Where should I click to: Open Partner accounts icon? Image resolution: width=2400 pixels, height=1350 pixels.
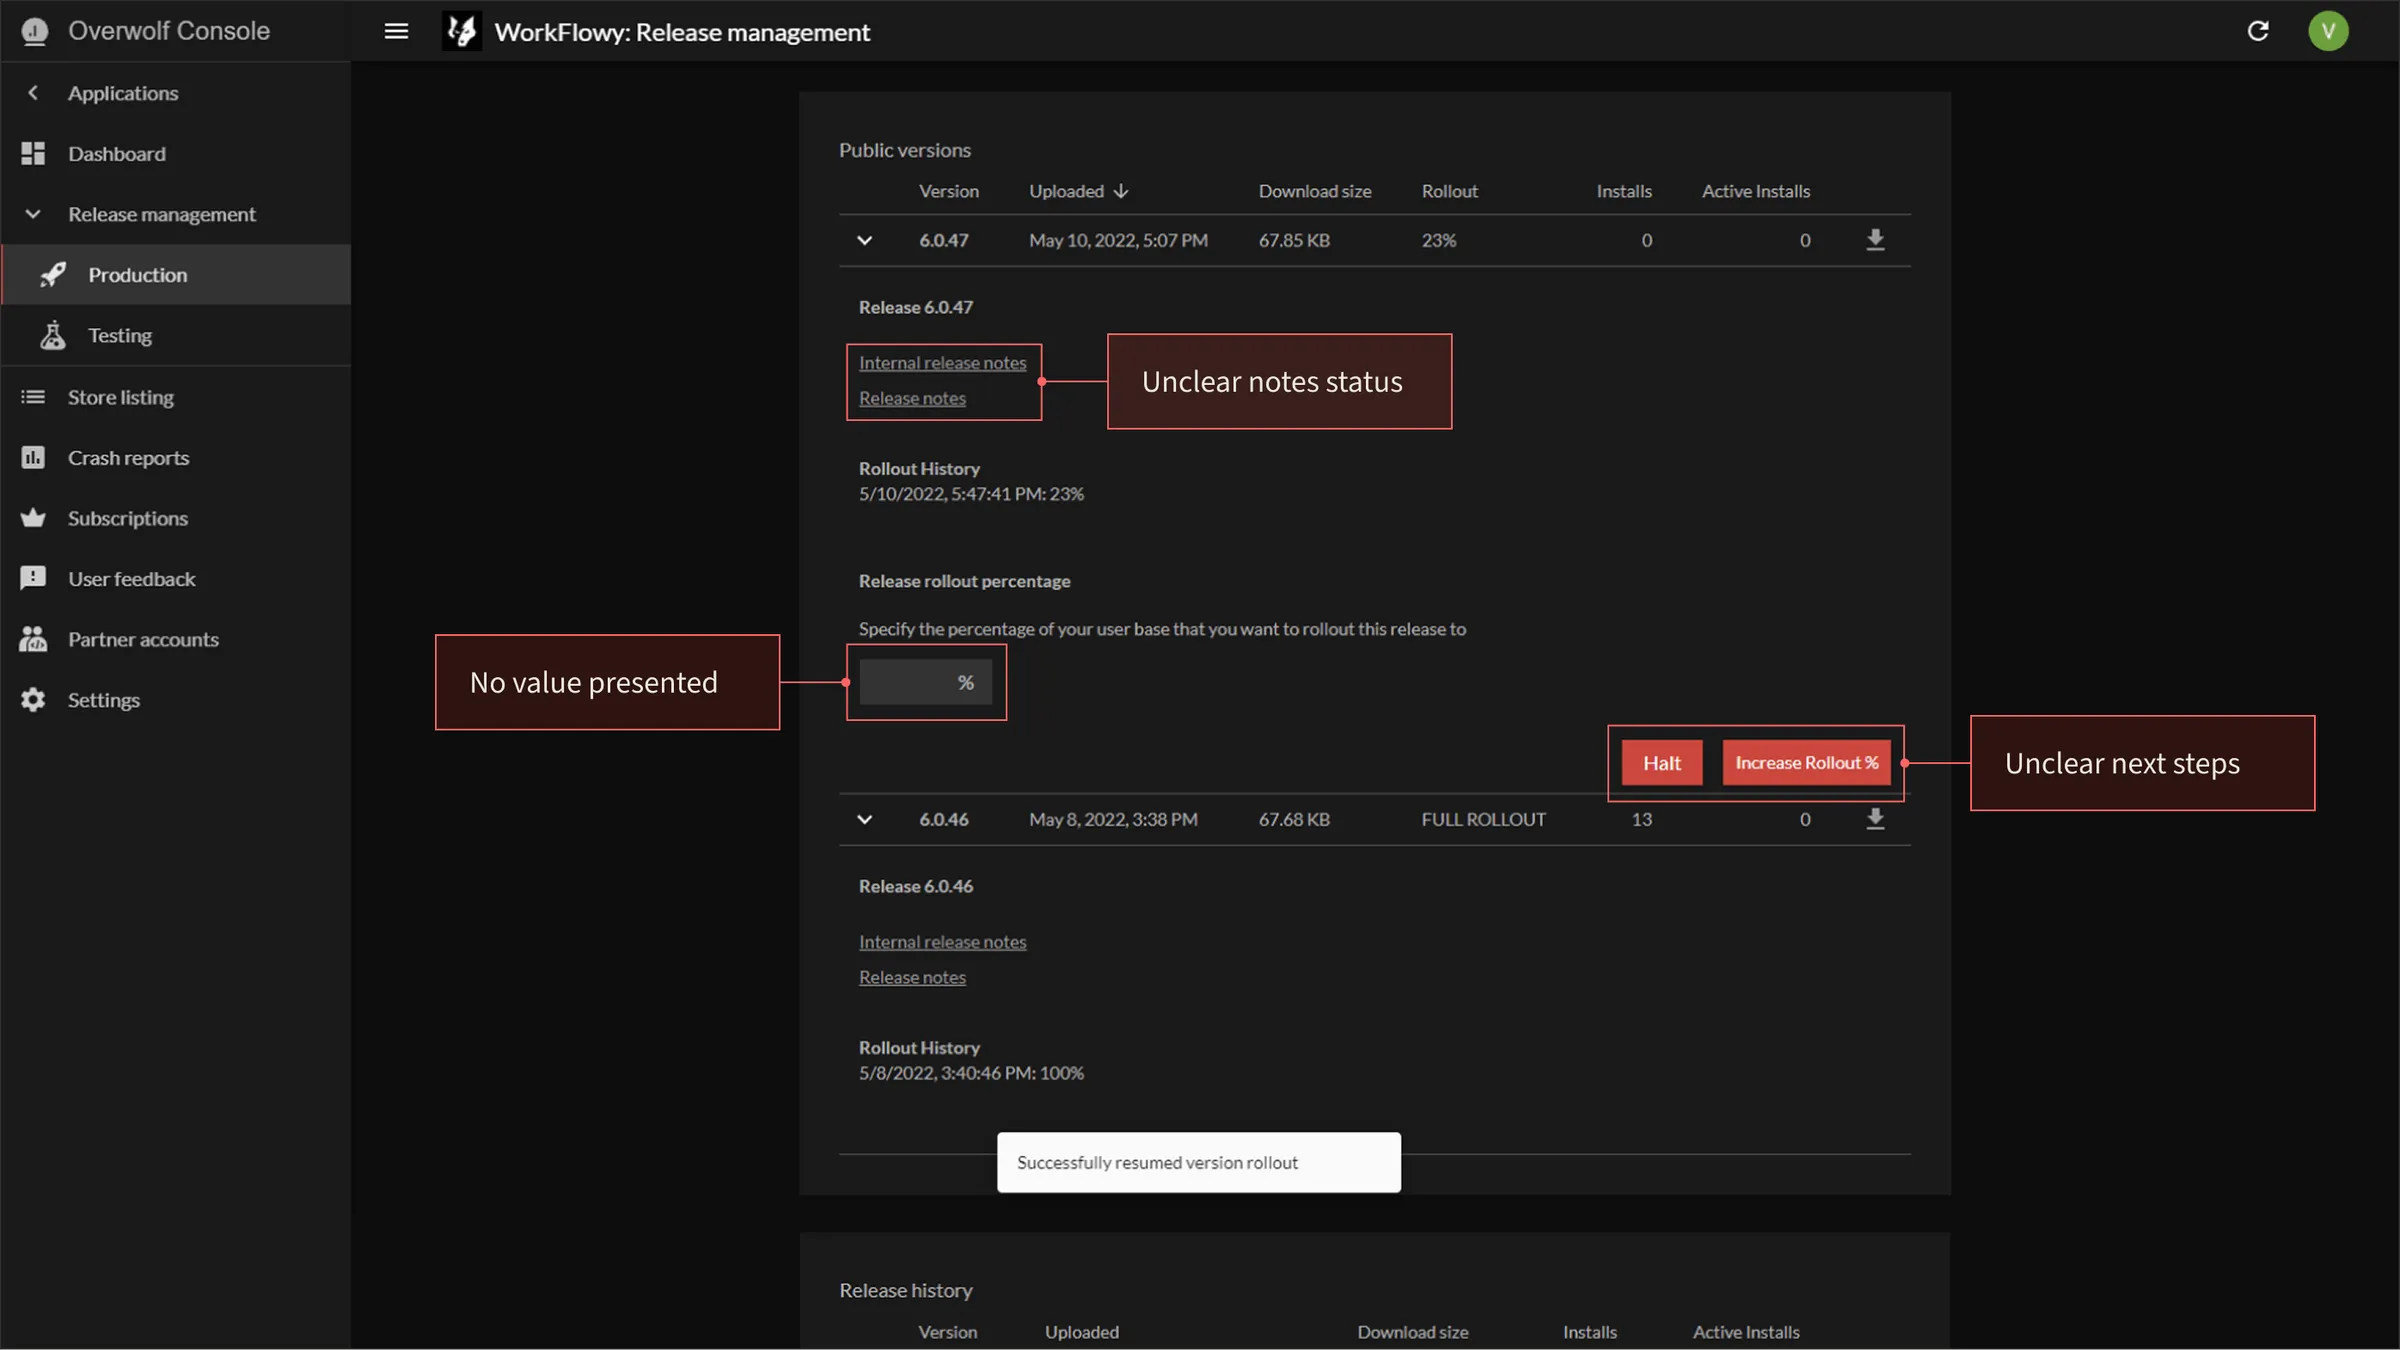(33, 639)
